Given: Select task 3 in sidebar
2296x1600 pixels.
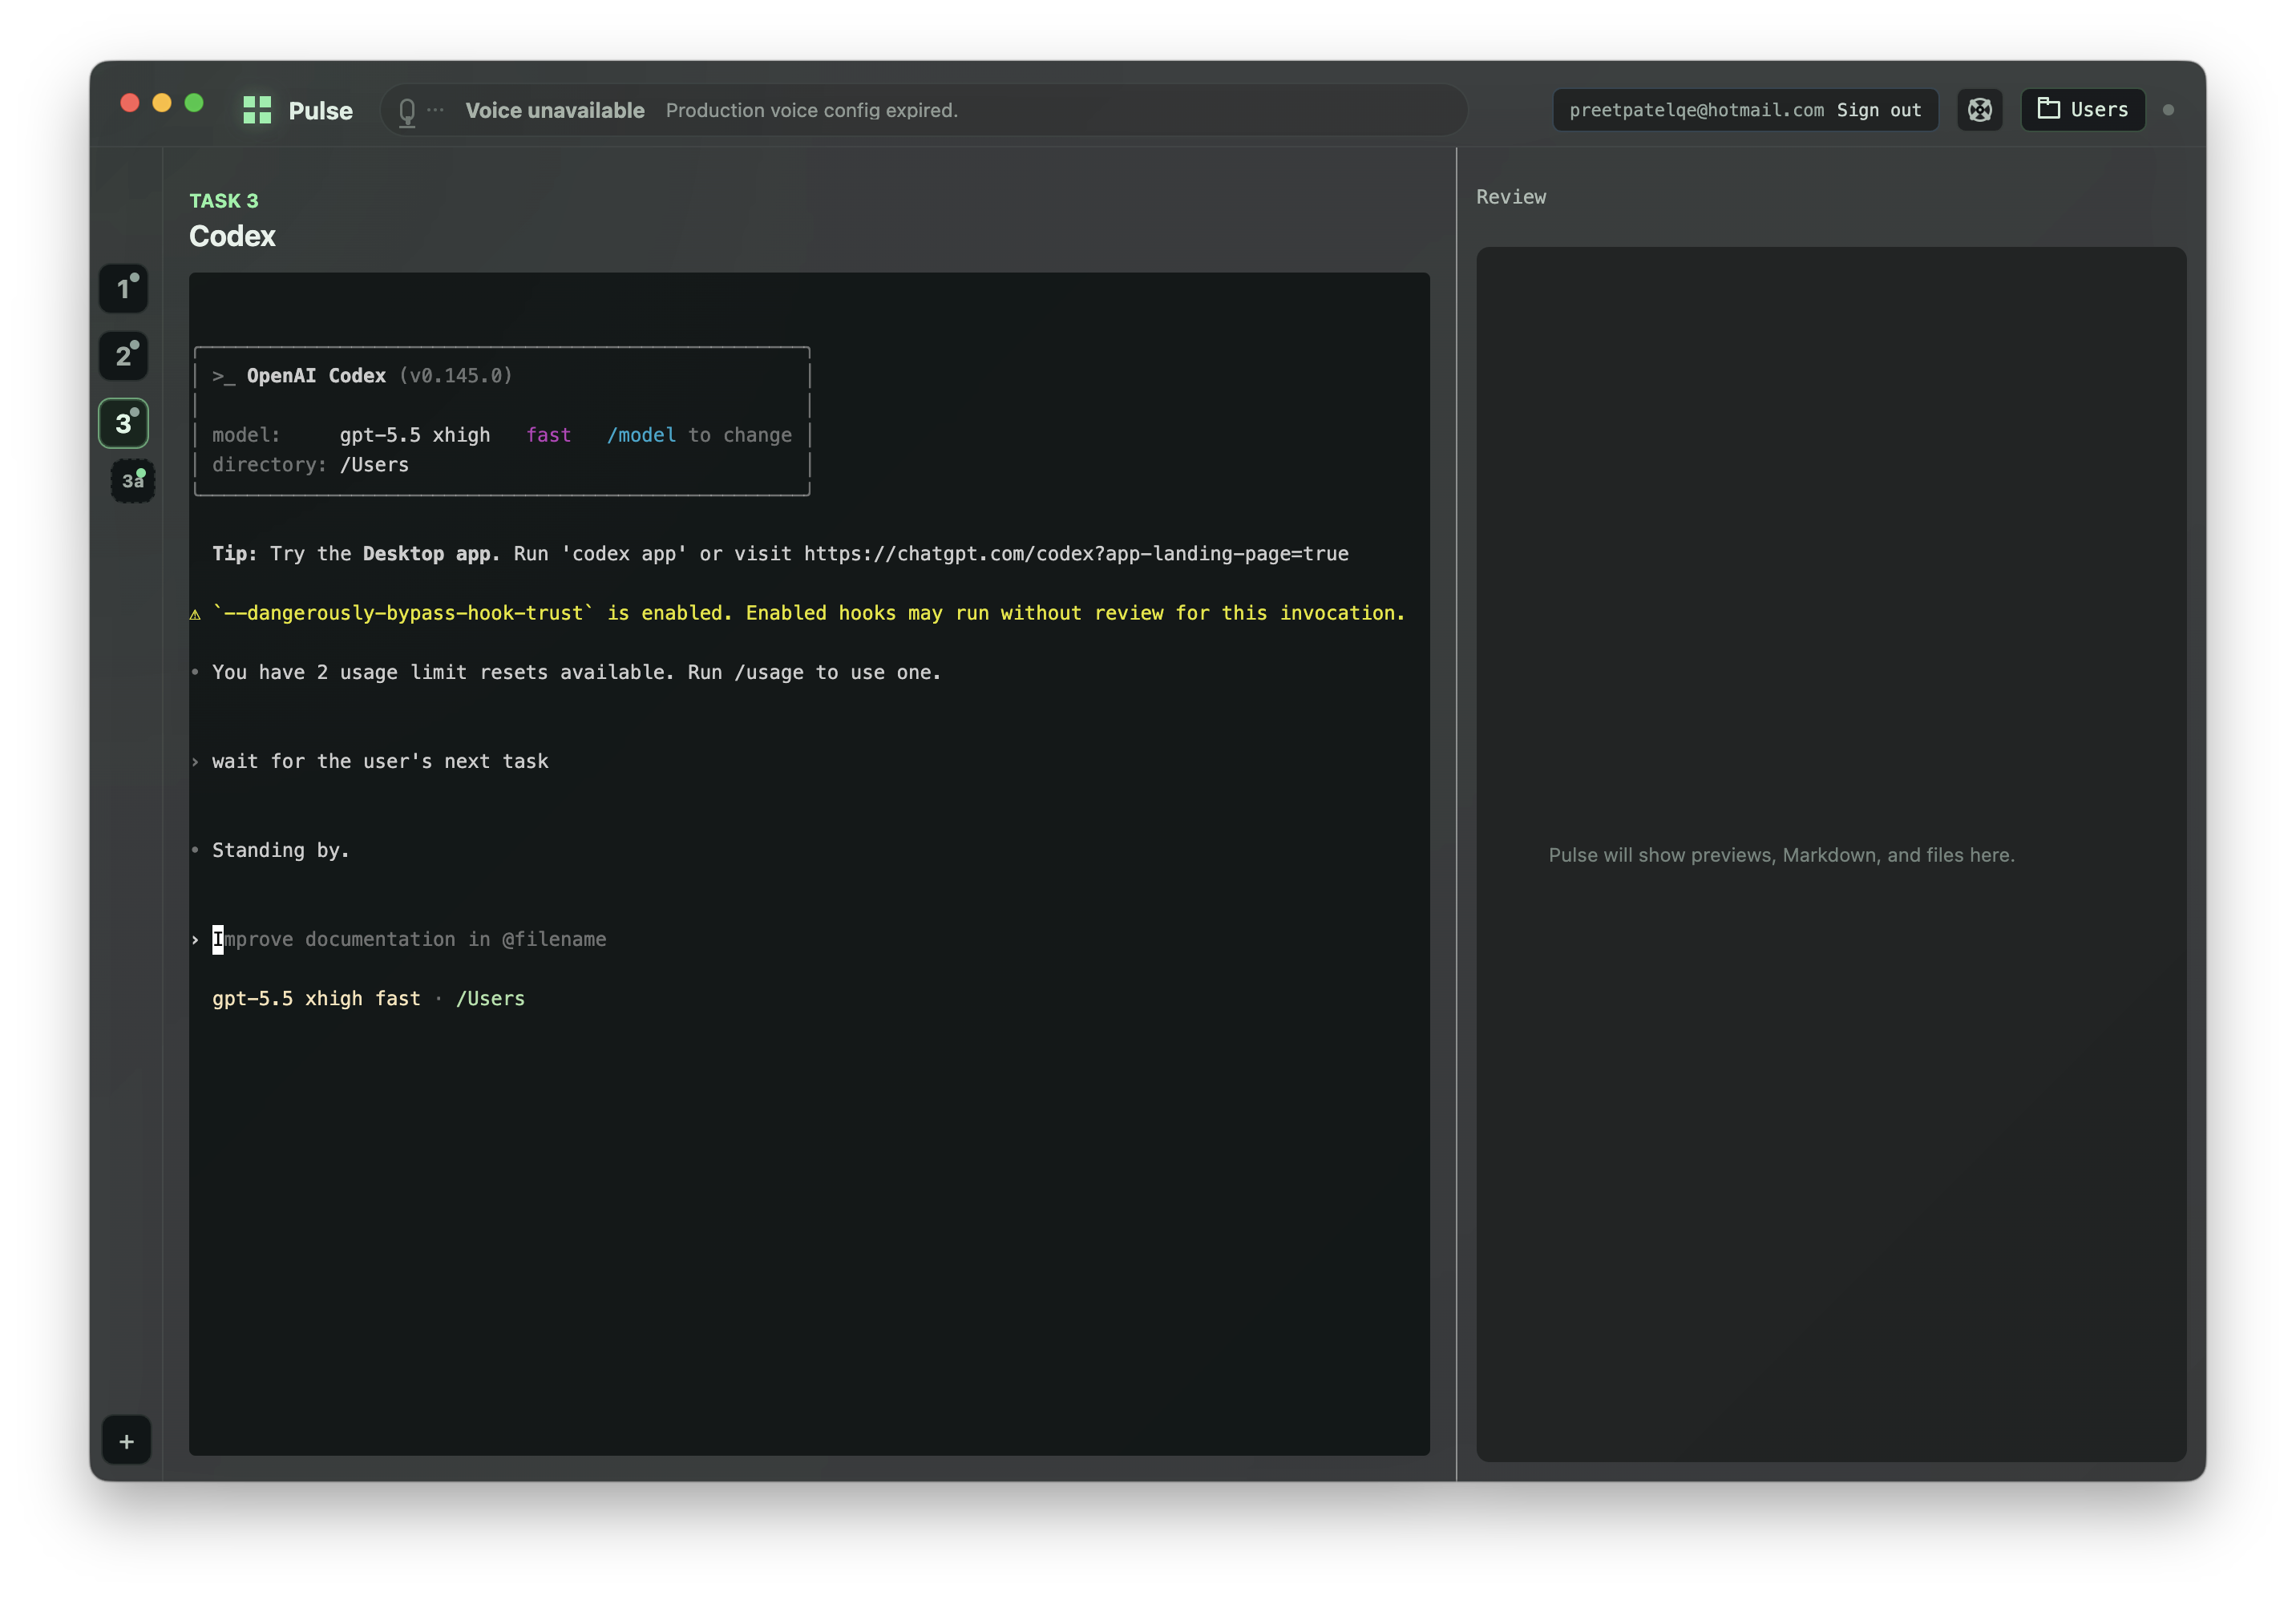Looking at the screenshot, I should [124, 424].
